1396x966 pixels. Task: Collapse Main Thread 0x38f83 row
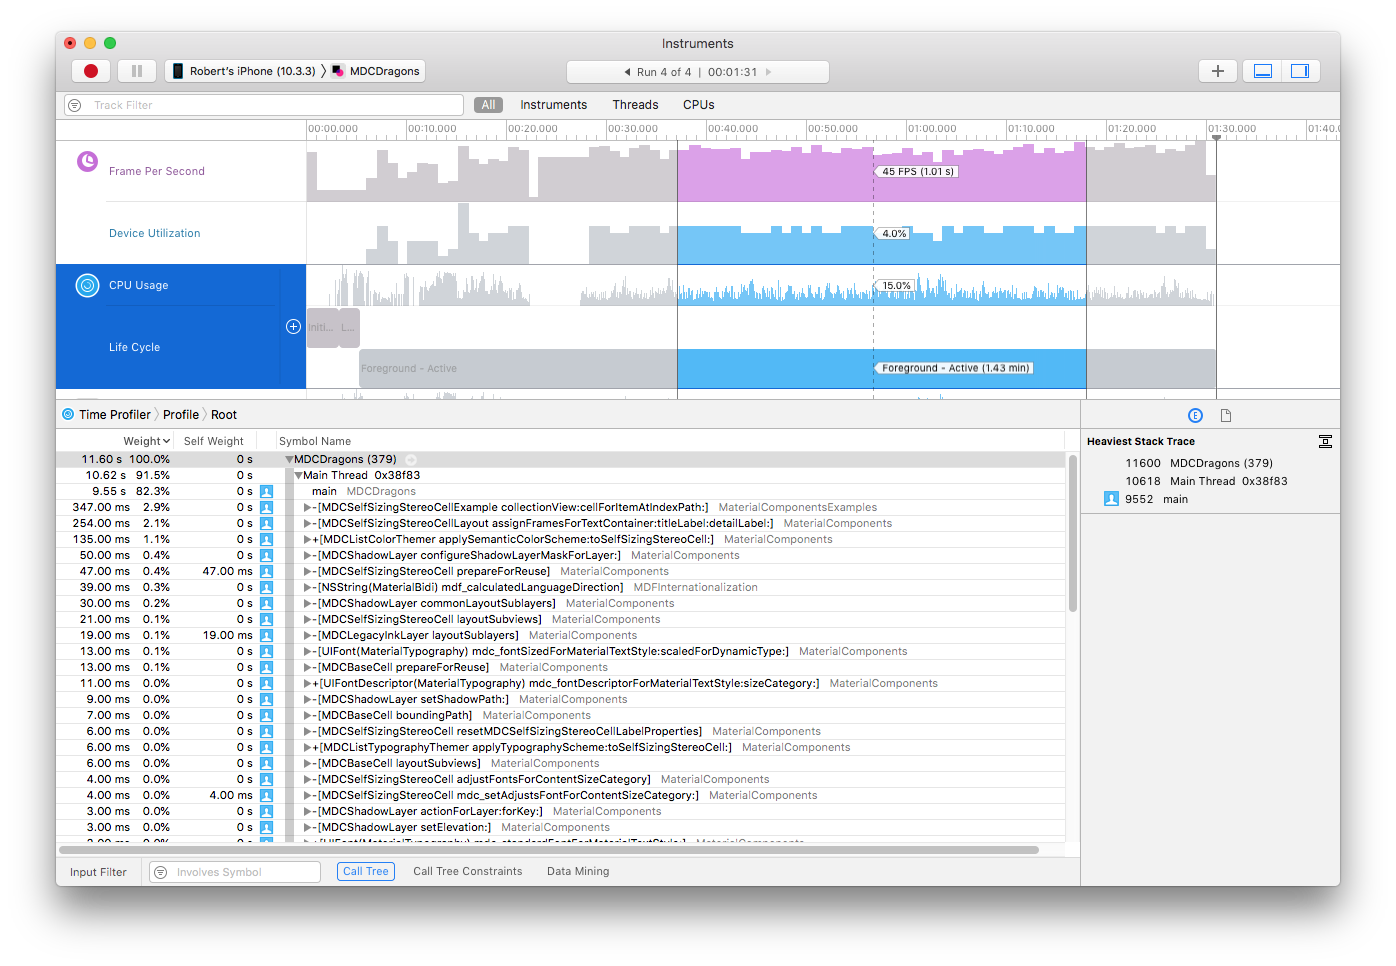(298, 475)
